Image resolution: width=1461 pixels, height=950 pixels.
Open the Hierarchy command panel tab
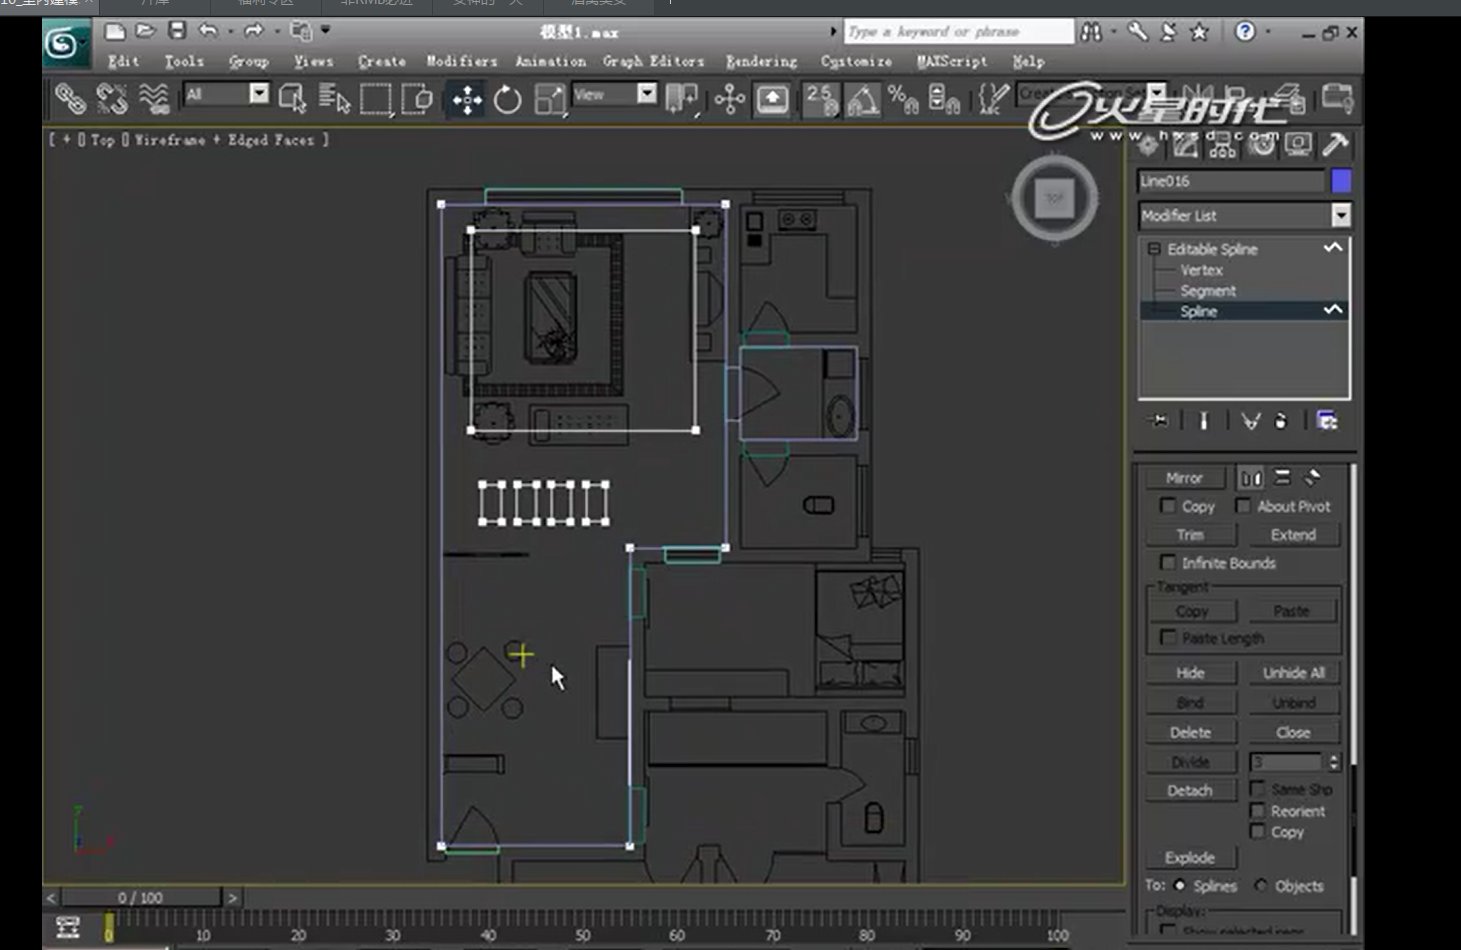click(x=1222, y=145)
